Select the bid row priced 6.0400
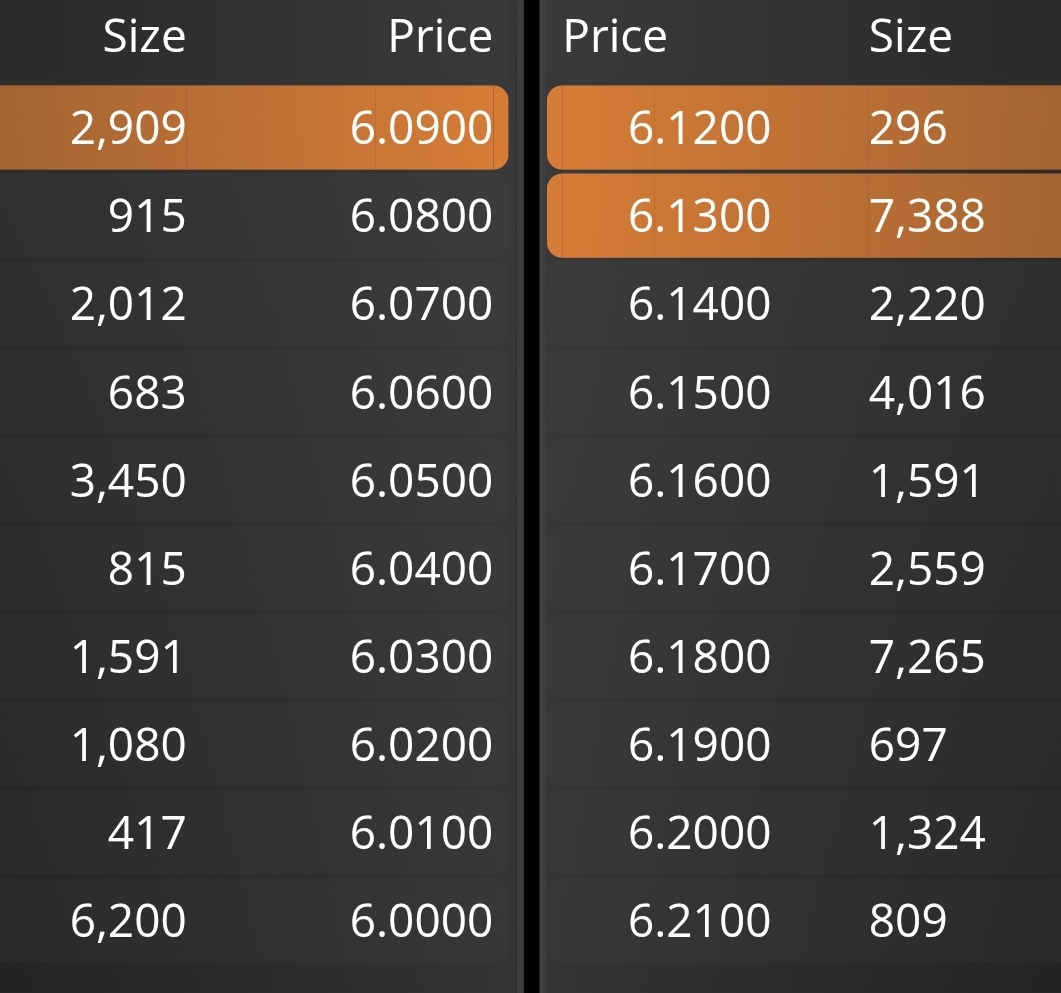This screenshot has height=993, width=1061. (x=254, y=568)
